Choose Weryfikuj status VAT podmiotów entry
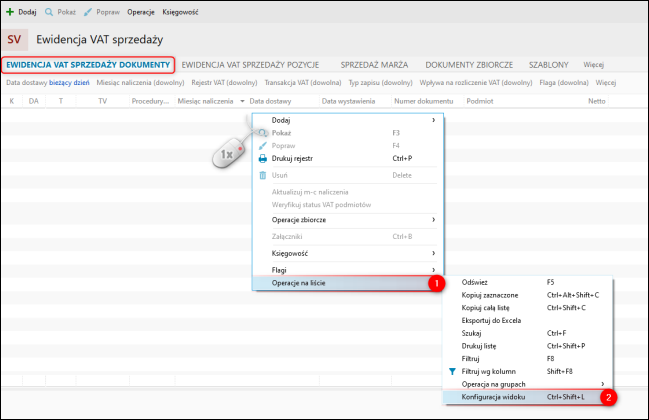This screenshot has height=420, width=649. (x=348, y=205)
